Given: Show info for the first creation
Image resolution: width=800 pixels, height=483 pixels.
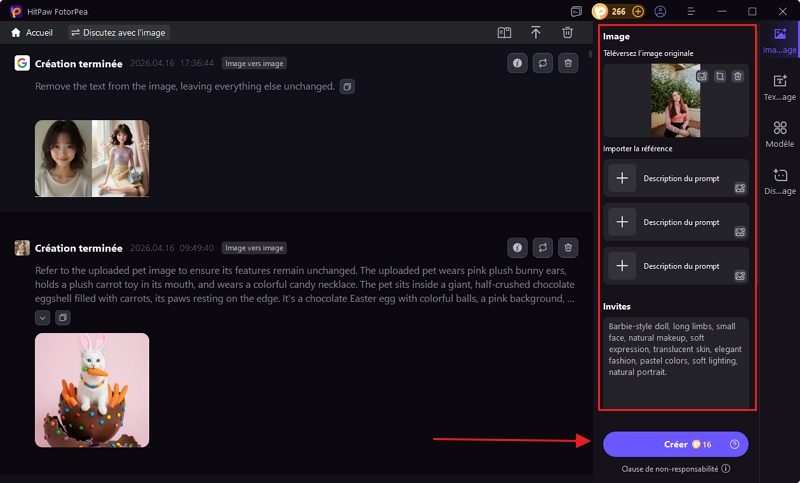Looking at the screenshot, I should pyautogui.click(x=517, y=63).
